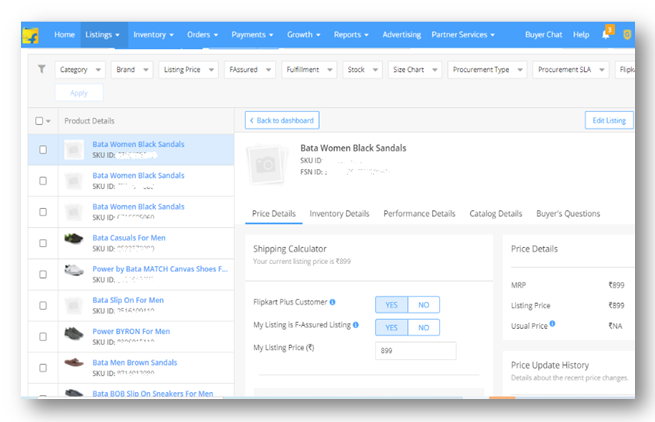Set F-Assured Listing to NO
Screen dimensions: 655x422
pos(424,328)
